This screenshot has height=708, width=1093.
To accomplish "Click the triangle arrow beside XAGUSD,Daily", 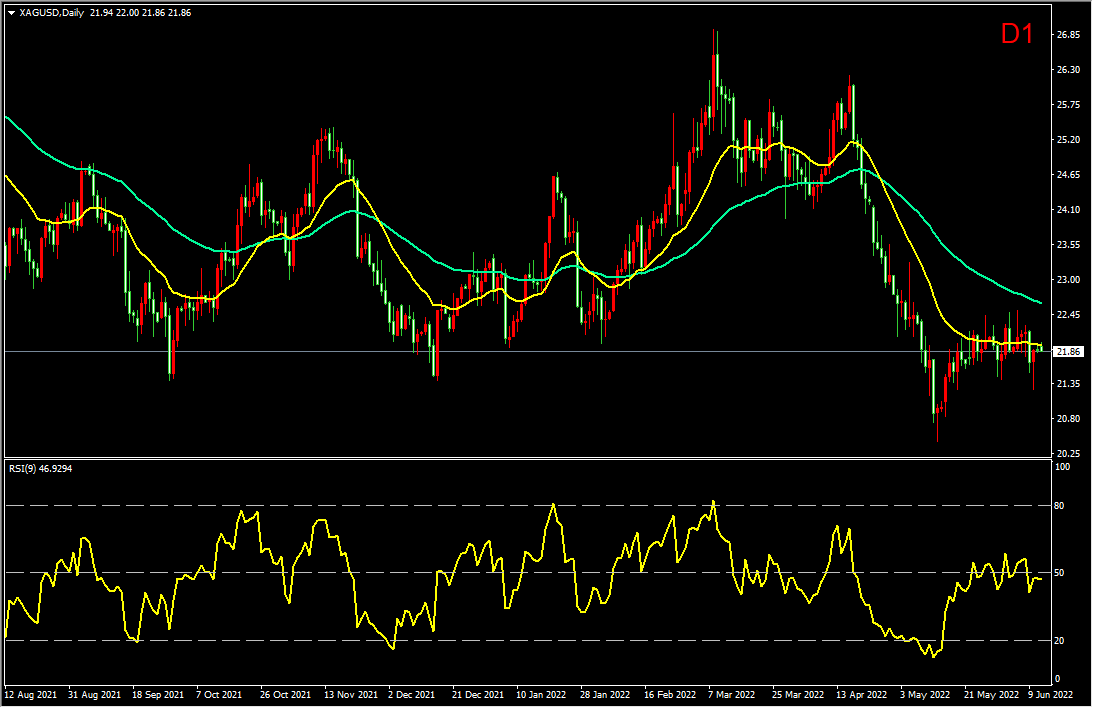I will pyautogui.click(x=12, y=13).
